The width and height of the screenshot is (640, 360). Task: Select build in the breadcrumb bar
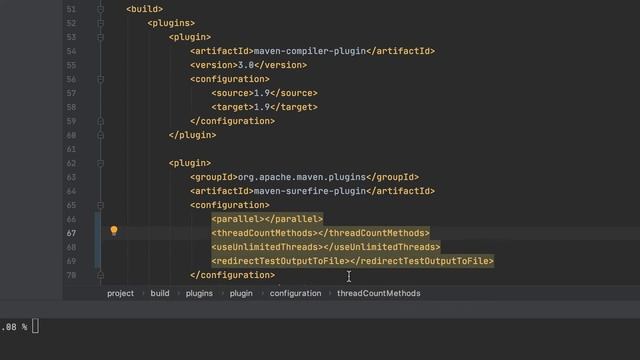(160, 293)
